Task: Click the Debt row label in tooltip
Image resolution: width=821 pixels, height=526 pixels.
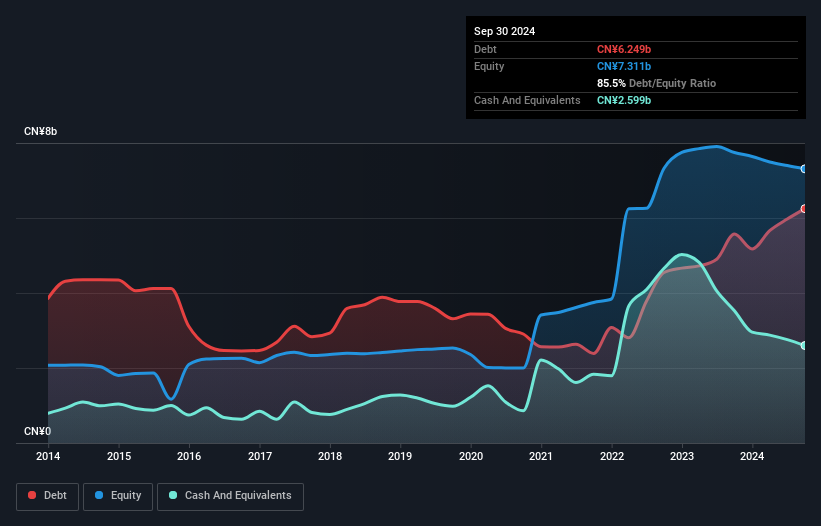Action: [x=485, y=49]
